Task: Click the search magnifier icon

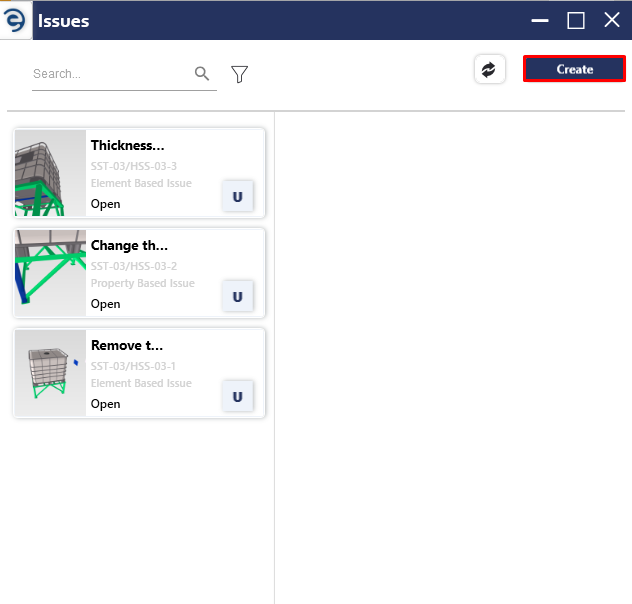Action: pos(202,74)
